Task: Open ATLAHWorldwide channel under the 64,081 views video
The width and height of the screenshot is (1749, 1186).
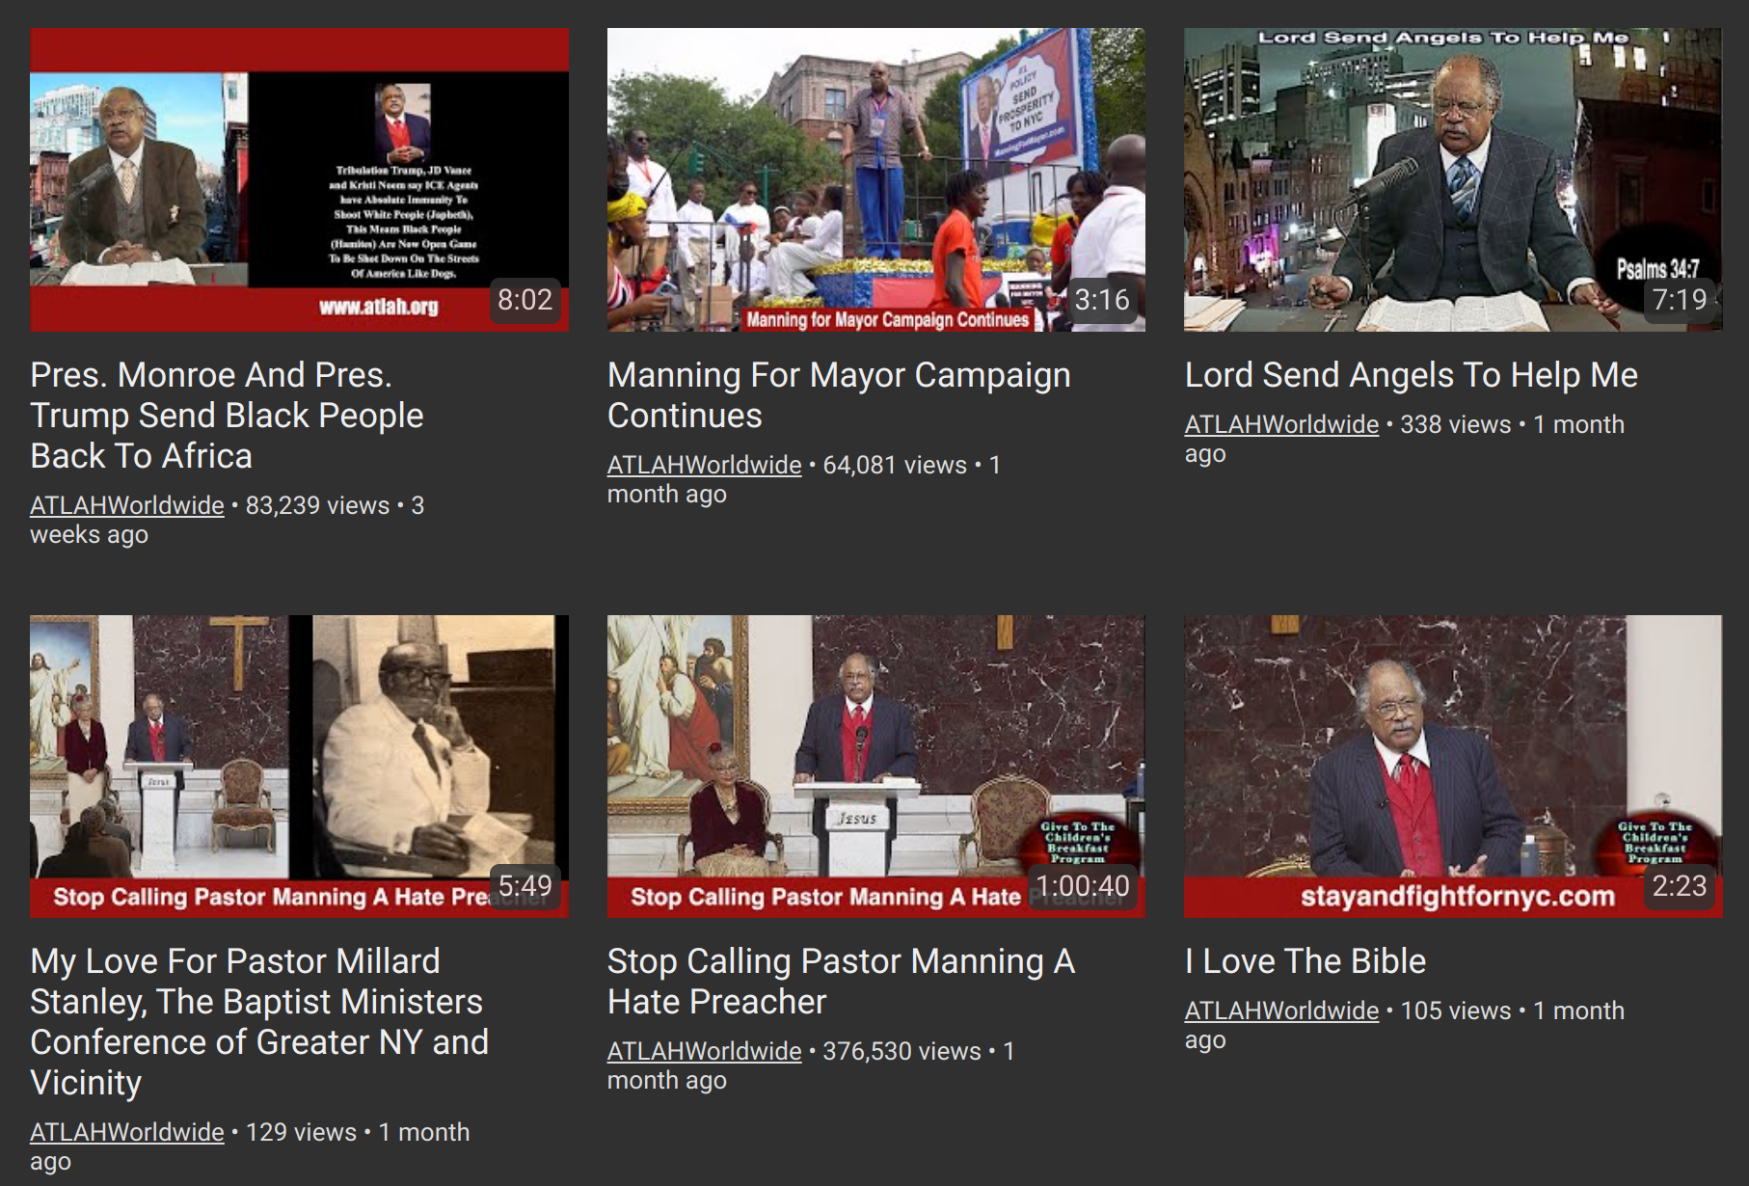Action: 704,465
